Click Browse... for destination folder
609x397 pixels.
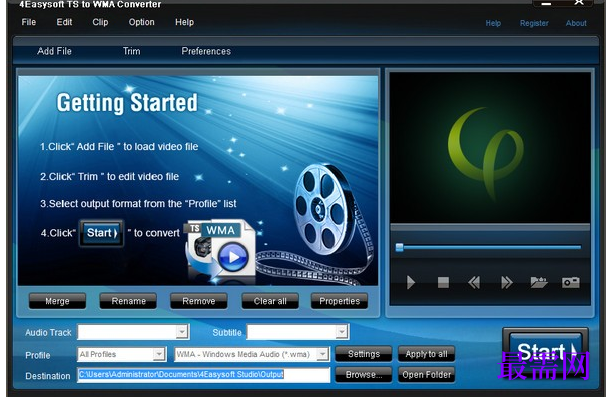pos(364,375)
